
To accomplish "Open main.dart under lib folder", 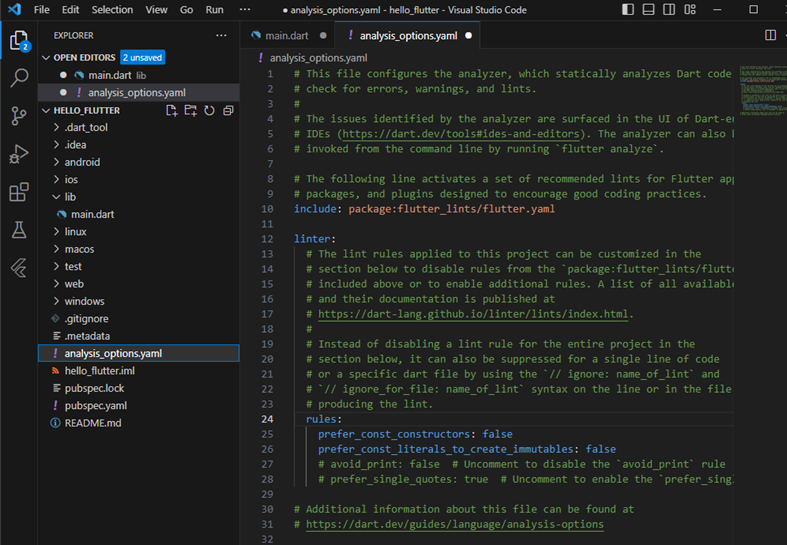I will (92, 214).
